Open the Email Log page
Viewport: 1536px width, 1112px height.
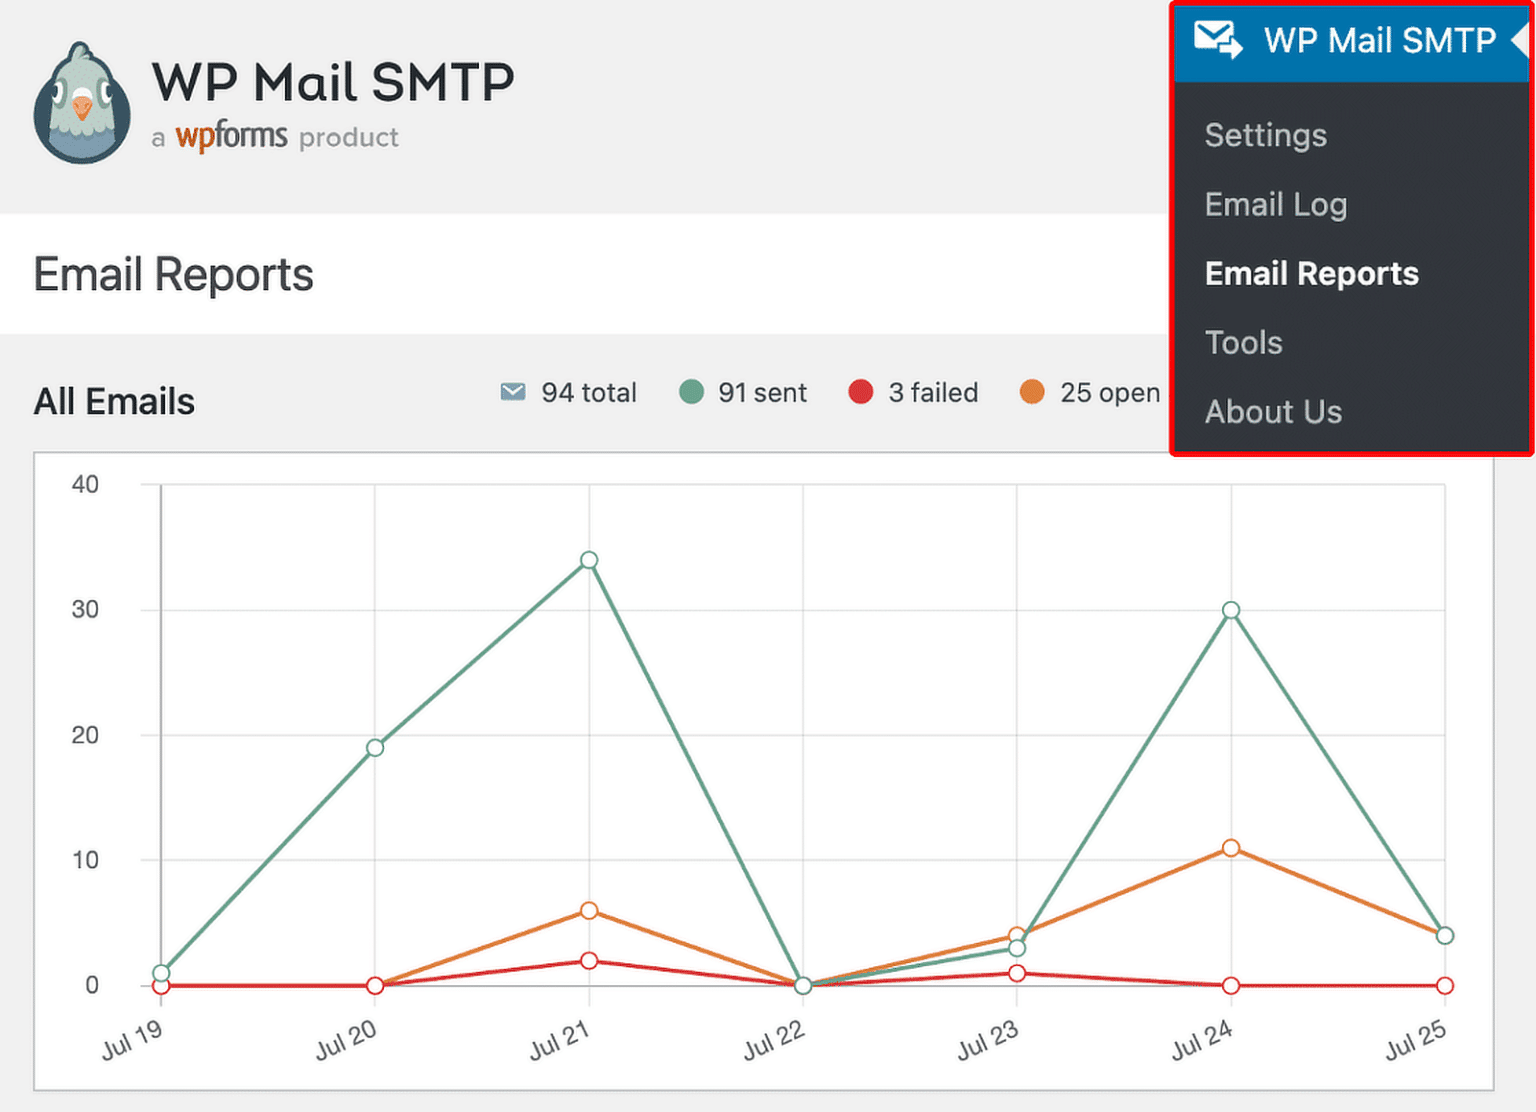pos(1276,204)
